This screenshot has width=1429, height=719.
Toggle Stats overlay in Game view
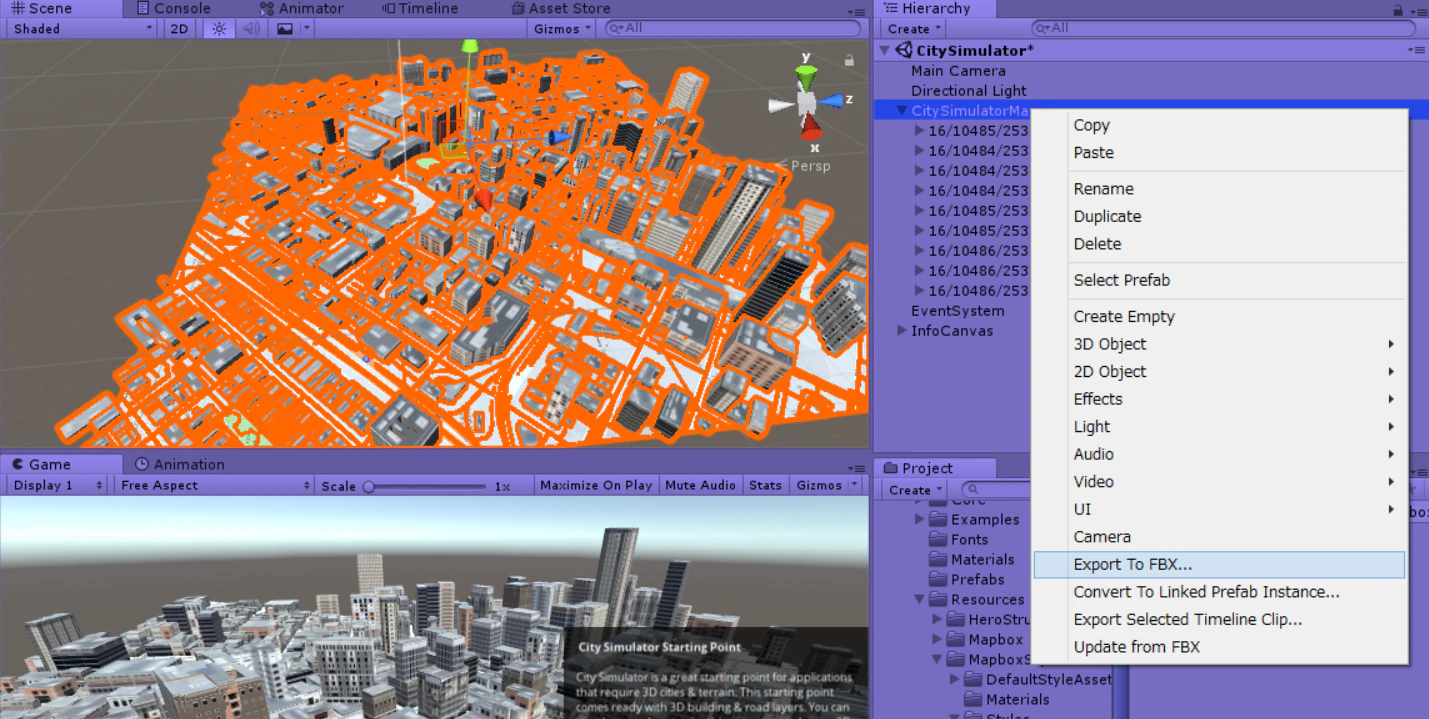click(765, 486)
